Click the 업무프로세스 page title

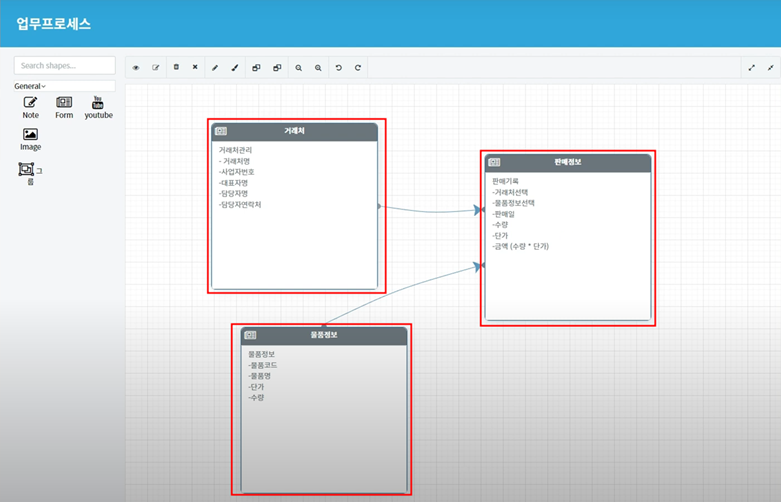point(54,24)
